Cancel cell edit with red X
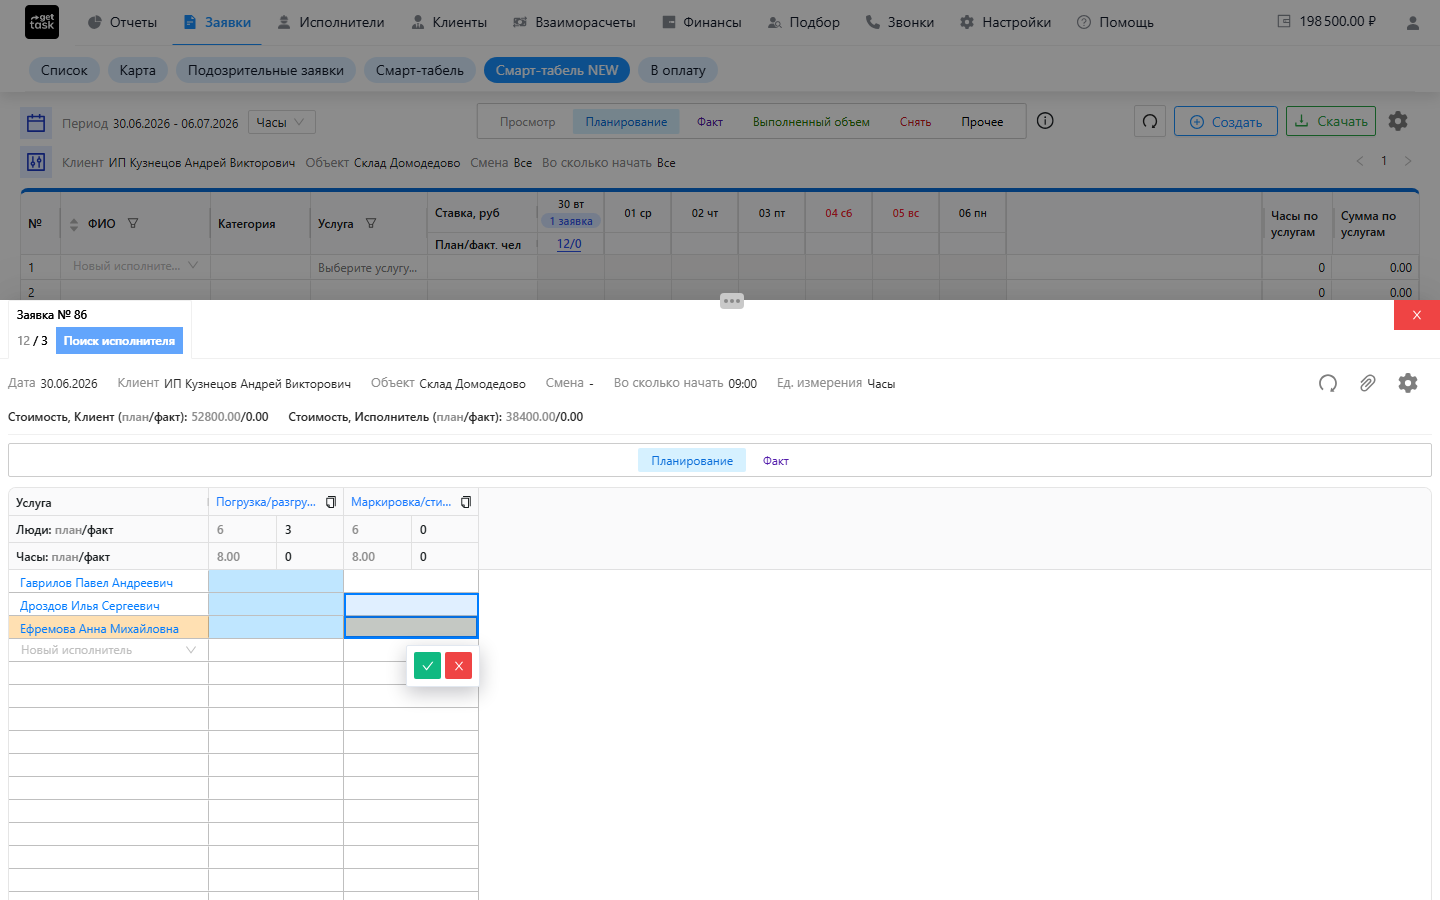1440x900 pixels. pyautogui.click(x=458, y=666)
